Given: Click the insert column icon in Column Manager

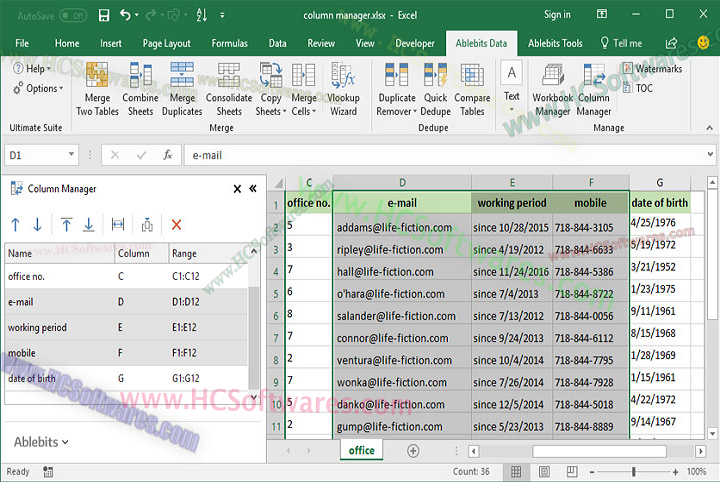Looking at the screenshot, I should [147, 225].
